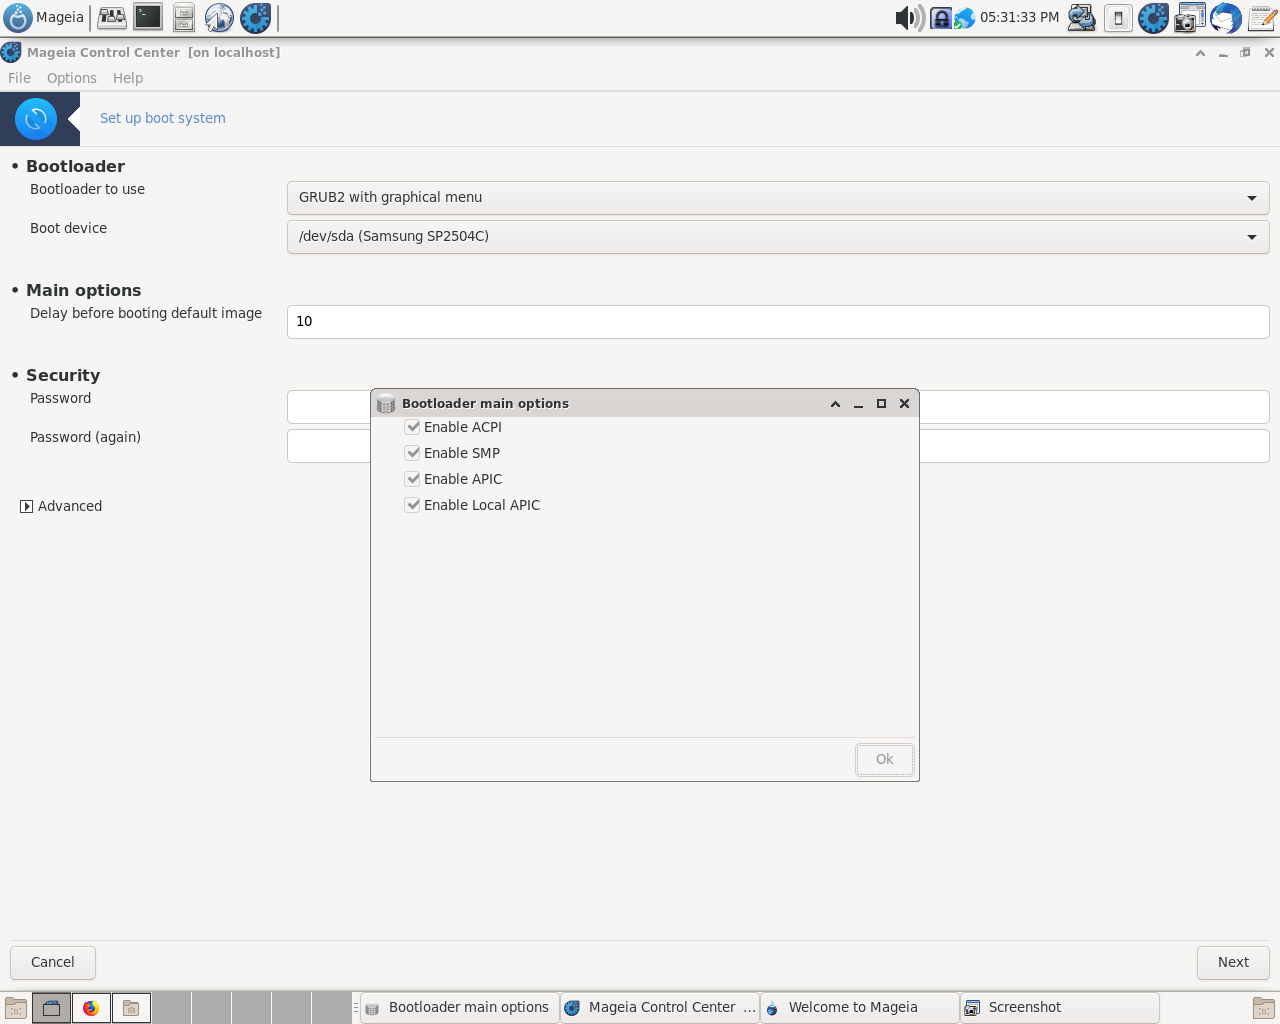Expand the Advanced section

point(26,507)
